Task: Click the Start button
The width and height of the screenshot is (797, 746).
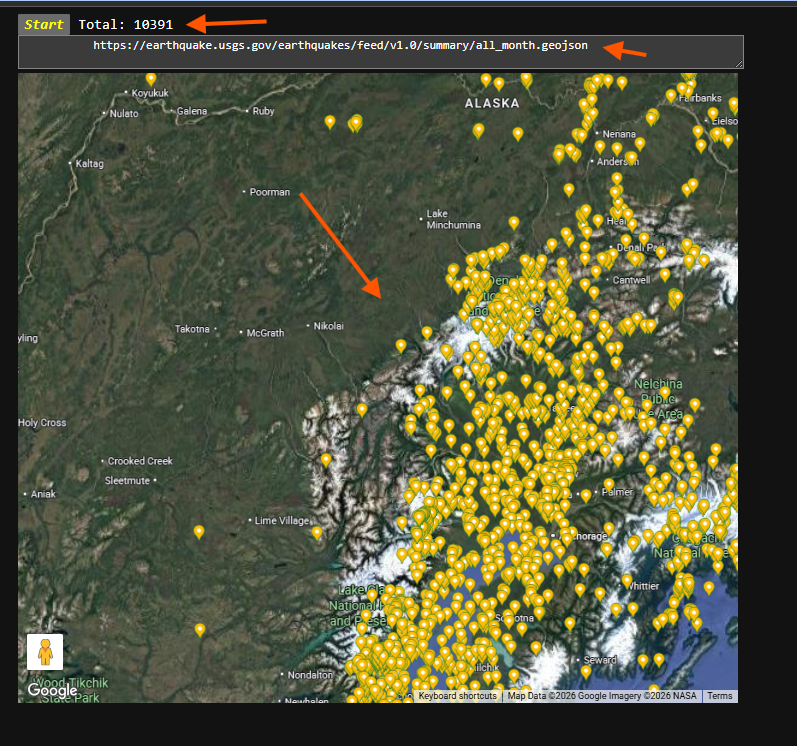Action: coord(44,24)
